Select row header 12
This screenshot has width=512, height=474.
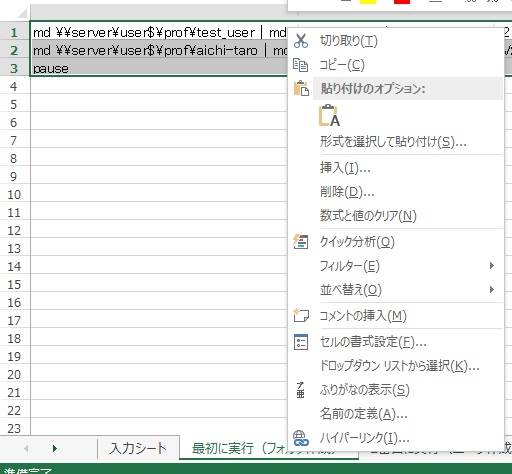[14, 230]
